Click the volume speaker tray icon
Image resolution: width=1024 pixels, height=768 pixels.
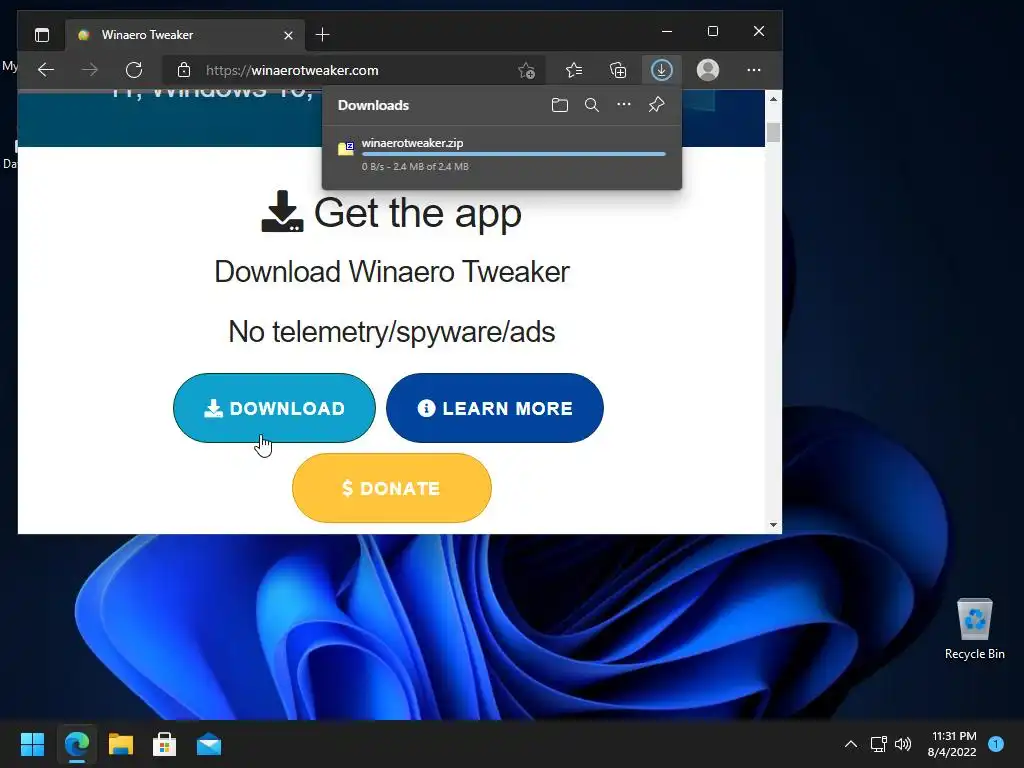coord(903,744)
